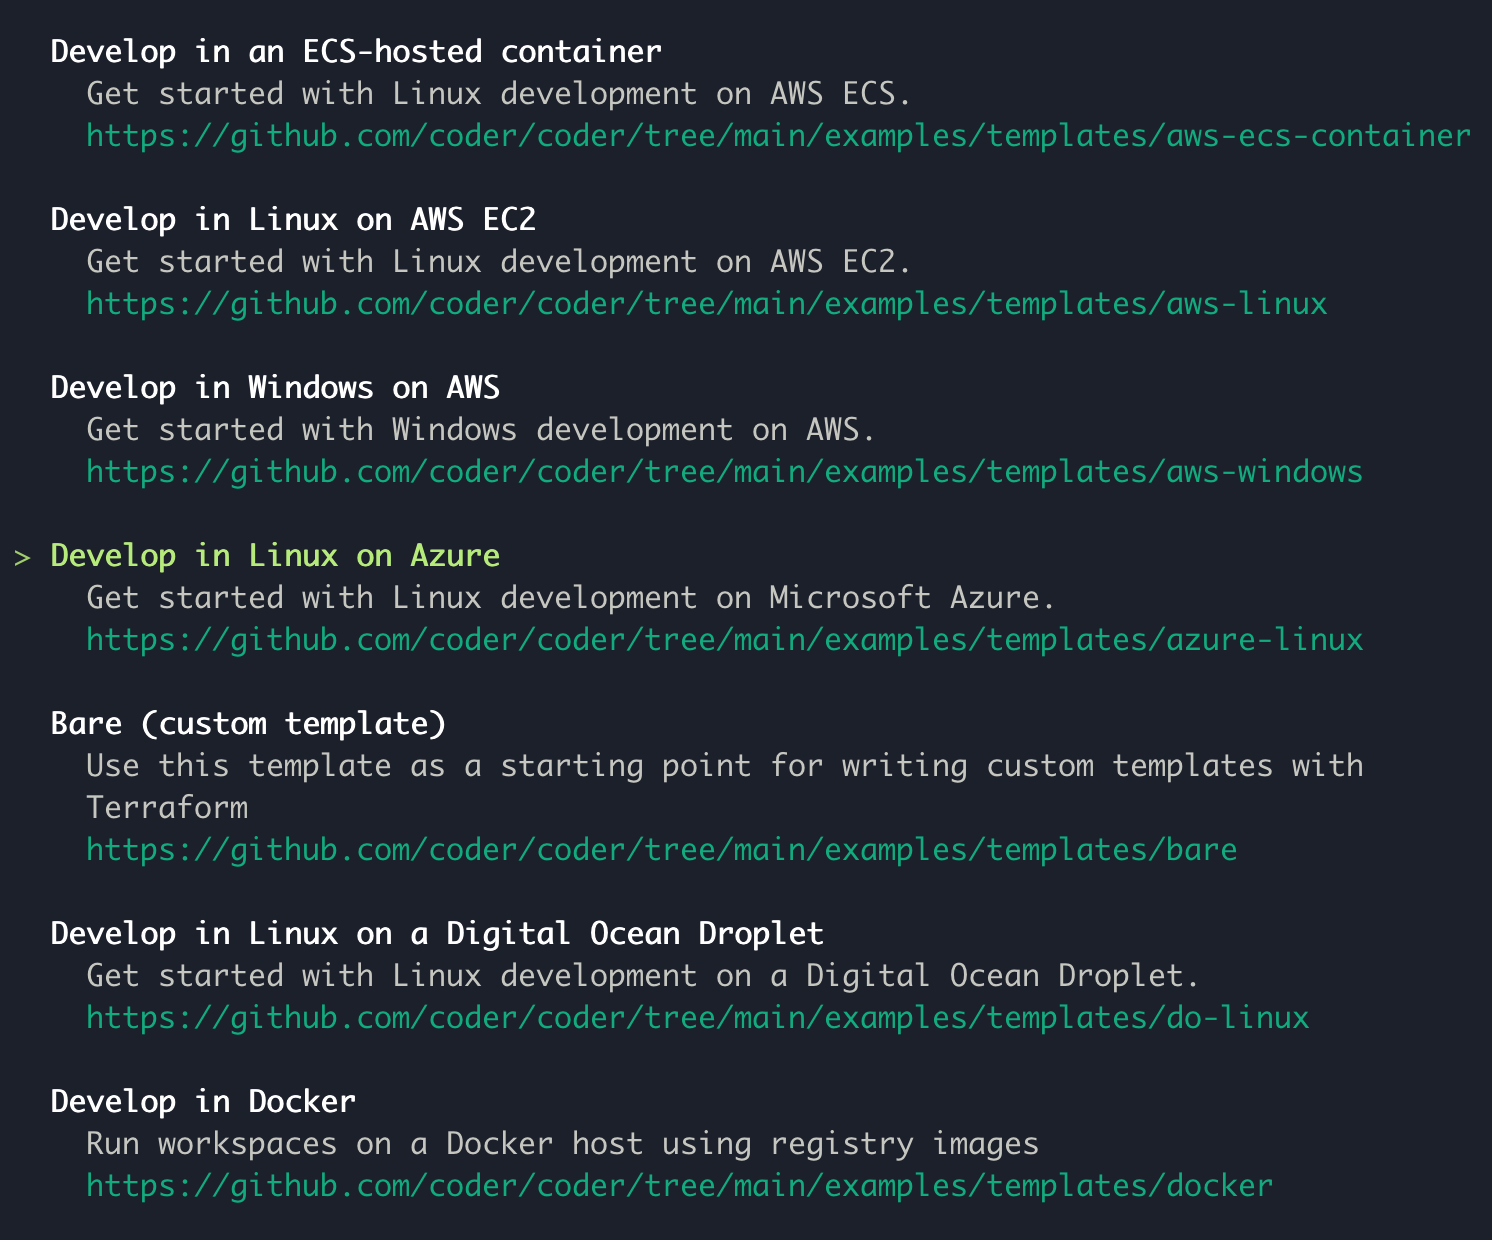
Task: Click the Windows development on AWS description
Action: [481, 429]
